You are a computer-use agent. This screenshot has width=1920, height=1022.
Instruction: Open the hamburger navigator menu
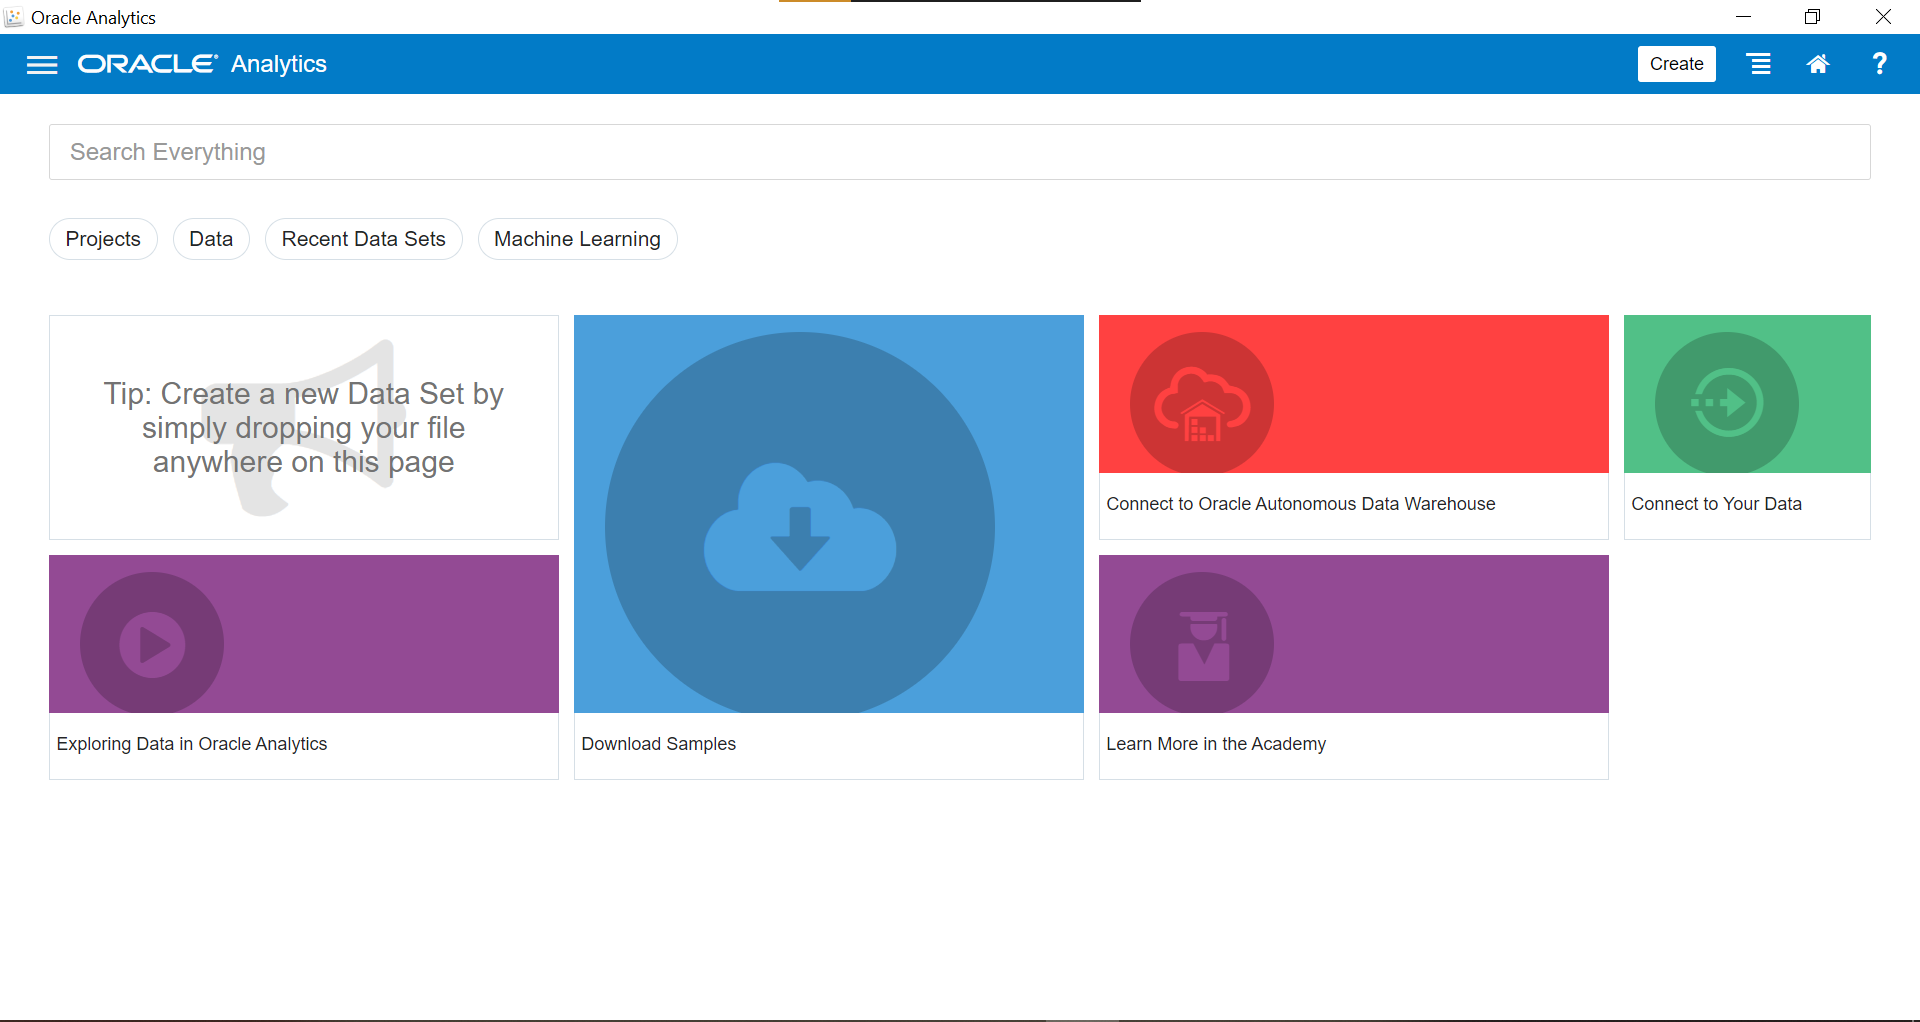42,65
